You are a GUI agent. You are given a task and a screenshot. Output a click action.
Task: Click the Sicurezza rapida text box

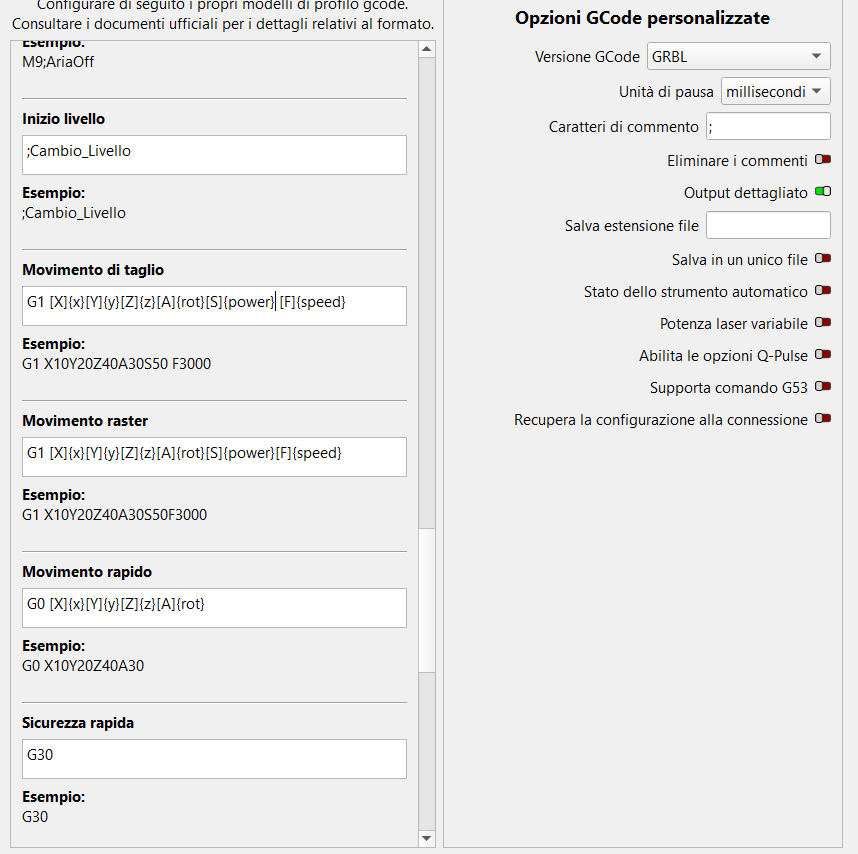pos(214,759)
